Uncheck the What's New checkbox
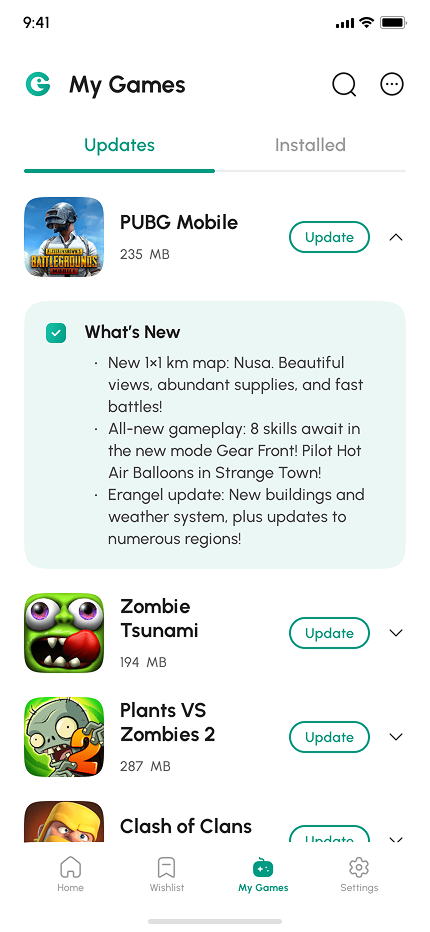The width and height of the screenshot is (430, 932). [x=56, y=333]
